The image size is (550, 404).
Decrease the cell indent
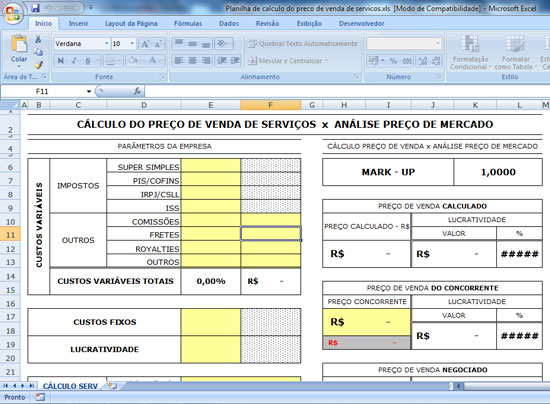pos(222,61)
